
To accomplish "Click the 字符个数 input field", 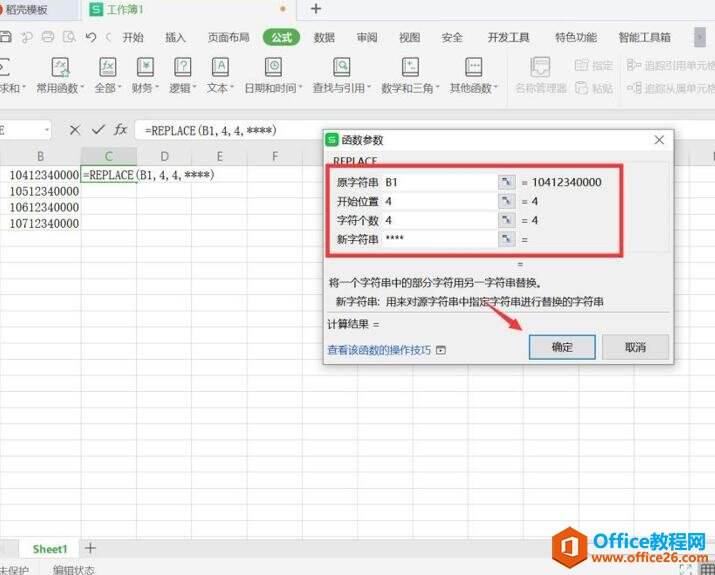I will (x=440, y=220).
